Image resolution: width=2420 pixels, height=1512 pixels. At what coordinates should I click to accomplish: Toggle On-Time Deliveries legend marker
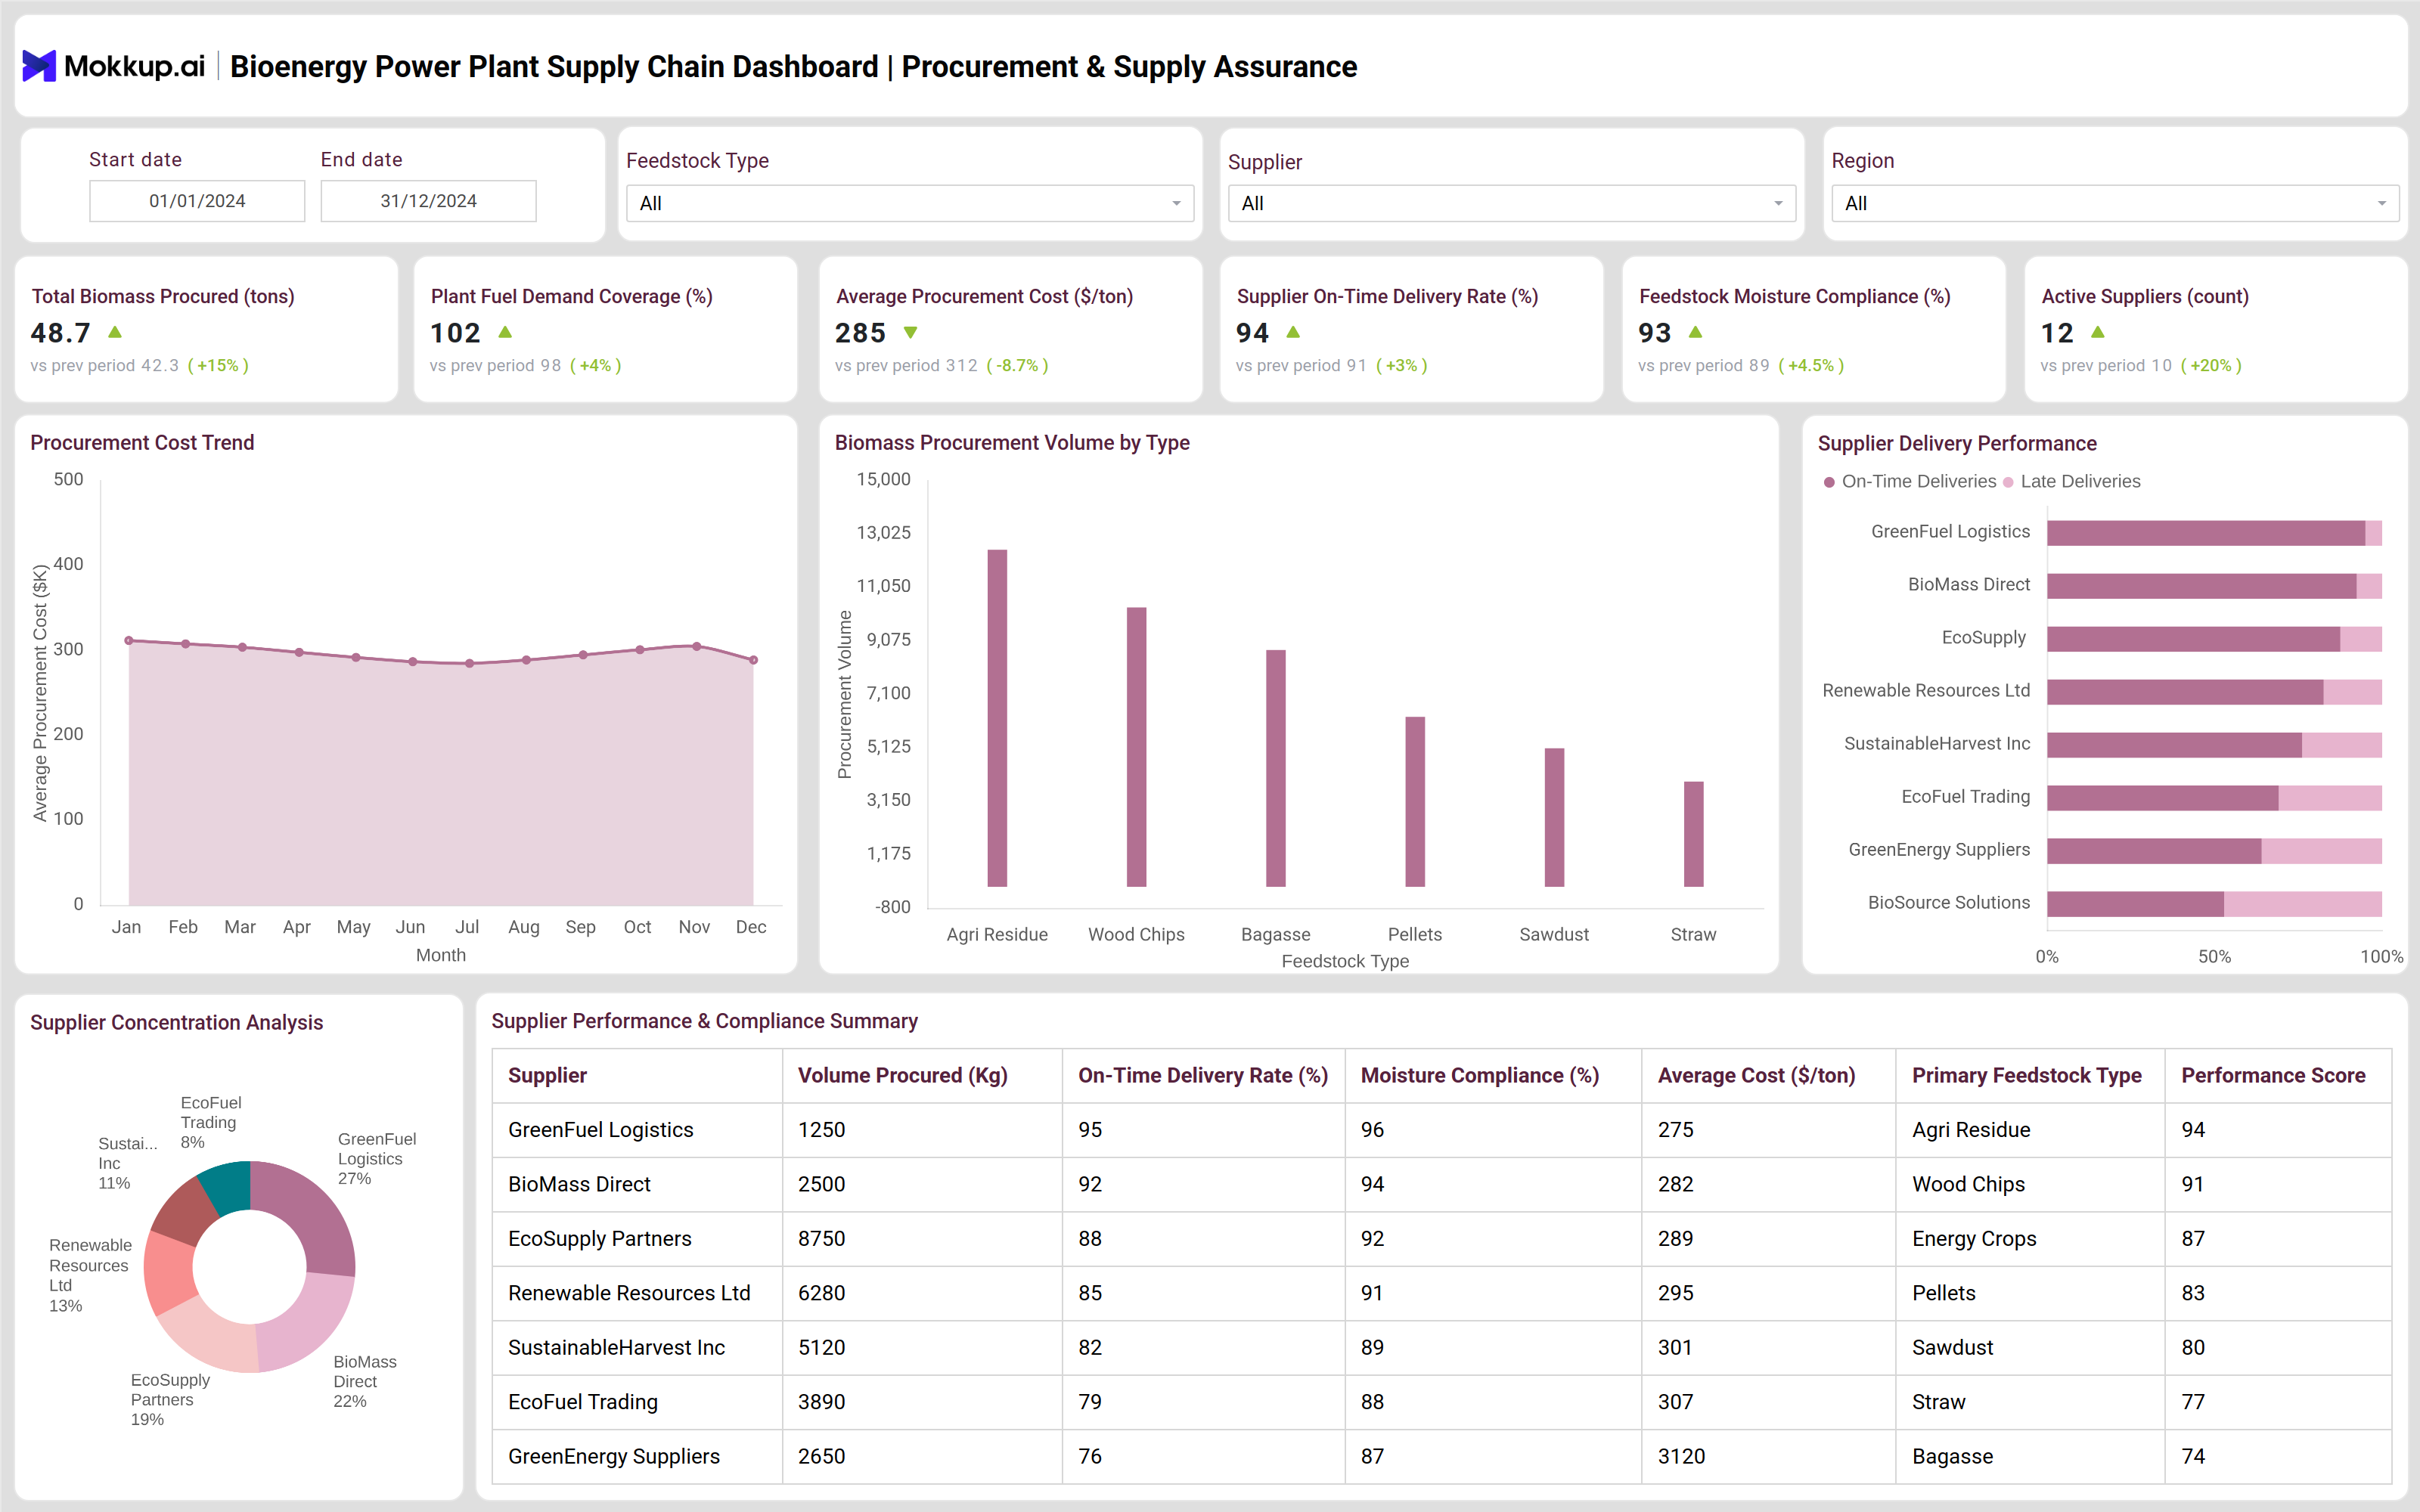[x=1829, y=482]
